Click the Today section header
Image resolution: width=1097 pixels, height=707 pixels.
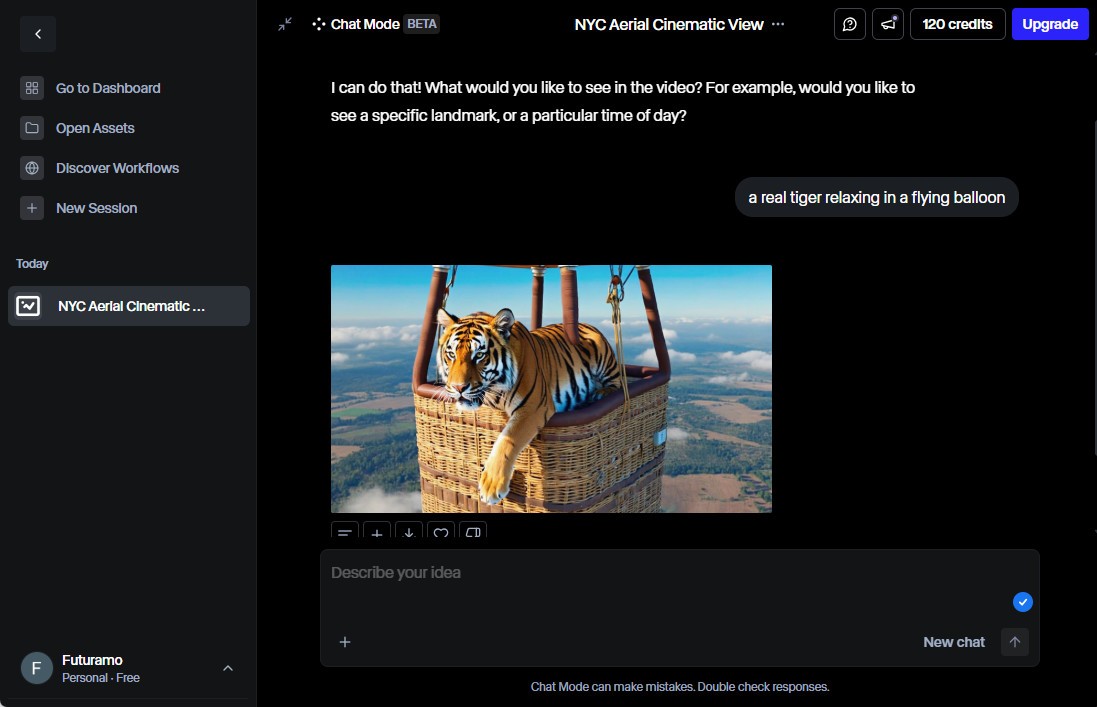32,264
